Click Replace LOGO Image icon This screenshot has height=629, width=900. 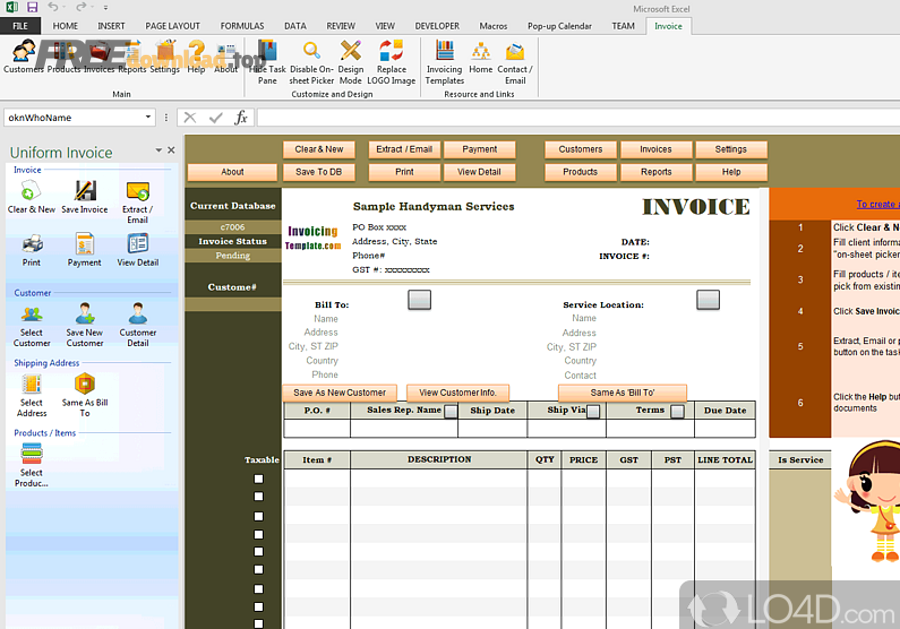[391, 63]
